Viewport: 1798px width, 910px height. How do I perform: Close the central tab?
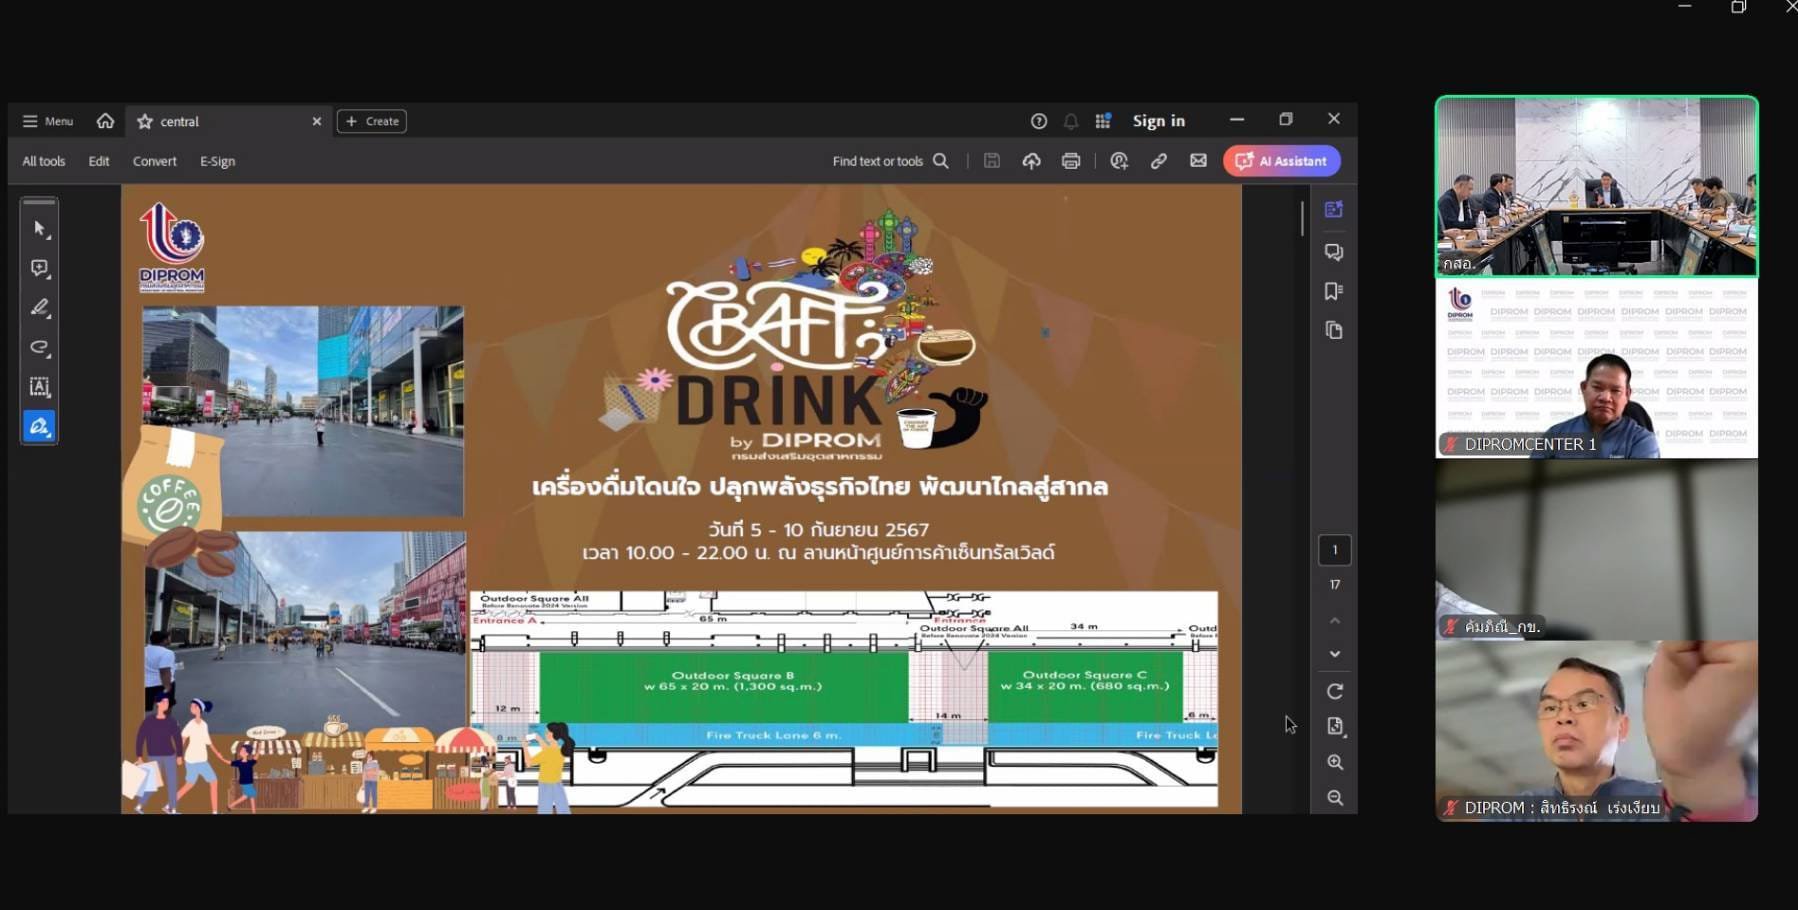[317, 121]
